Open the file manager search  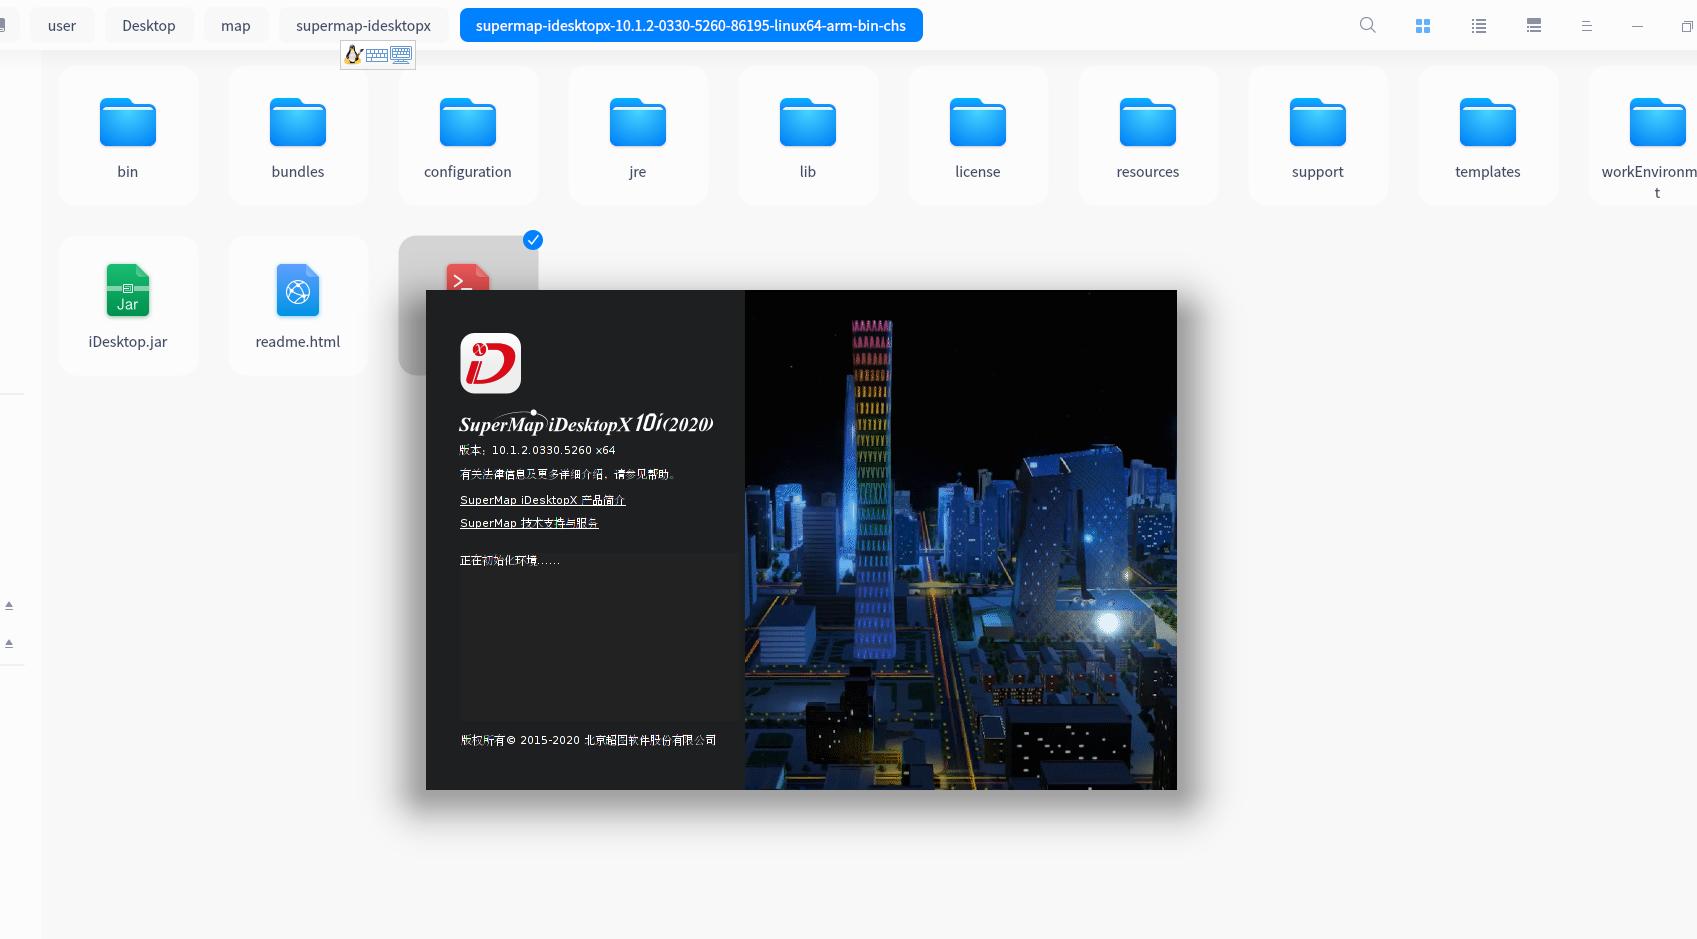click(x=1368, y=25)
